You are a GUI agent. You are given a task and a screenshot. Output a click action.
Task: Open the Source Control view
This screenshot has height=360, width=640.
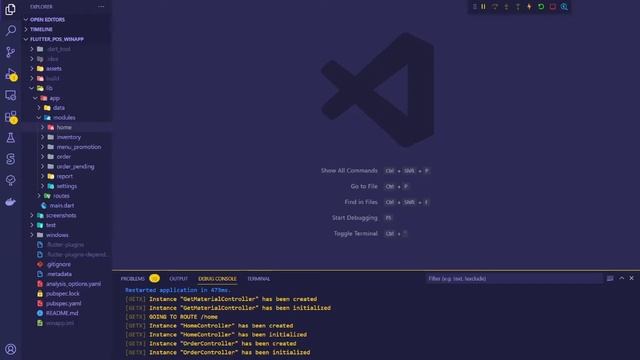[x=11, y=52]
